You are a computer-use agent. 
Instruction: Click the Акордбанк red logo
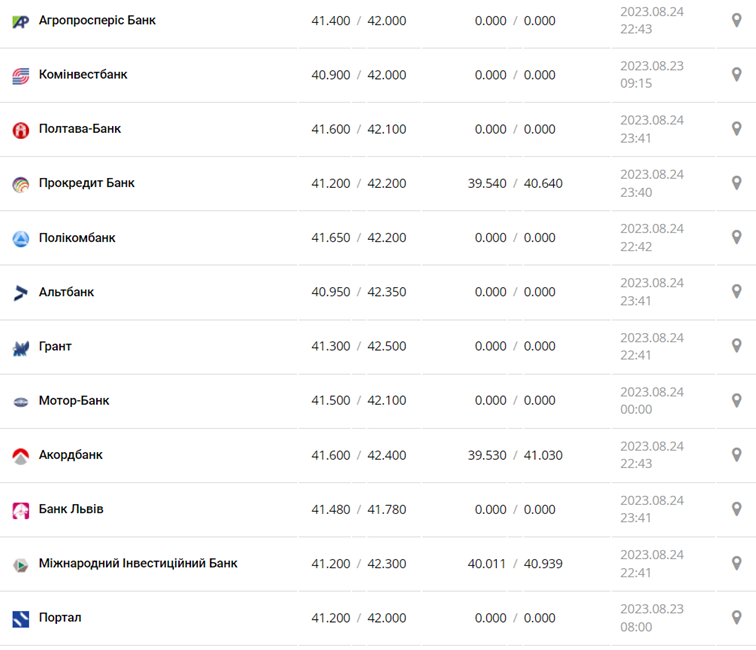[21, 456]
